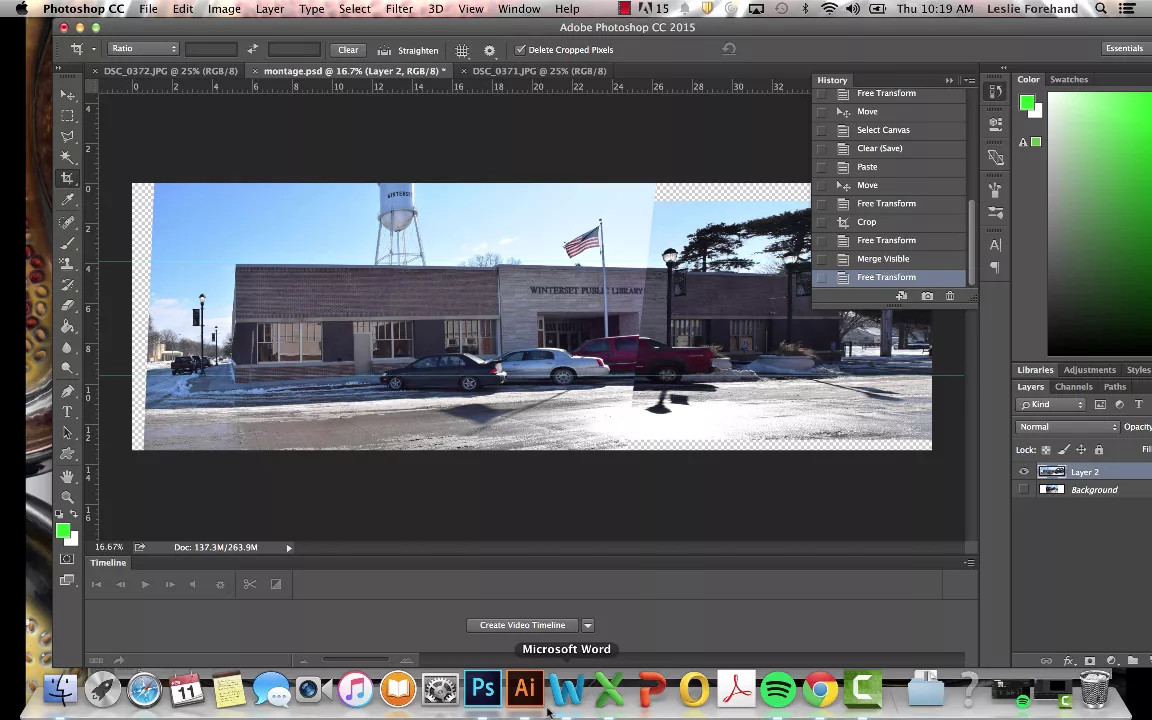This screenshot has width=1152, height=720.
Task: Show the Background layer visibility box
Action: click(x=1023, y=489)
